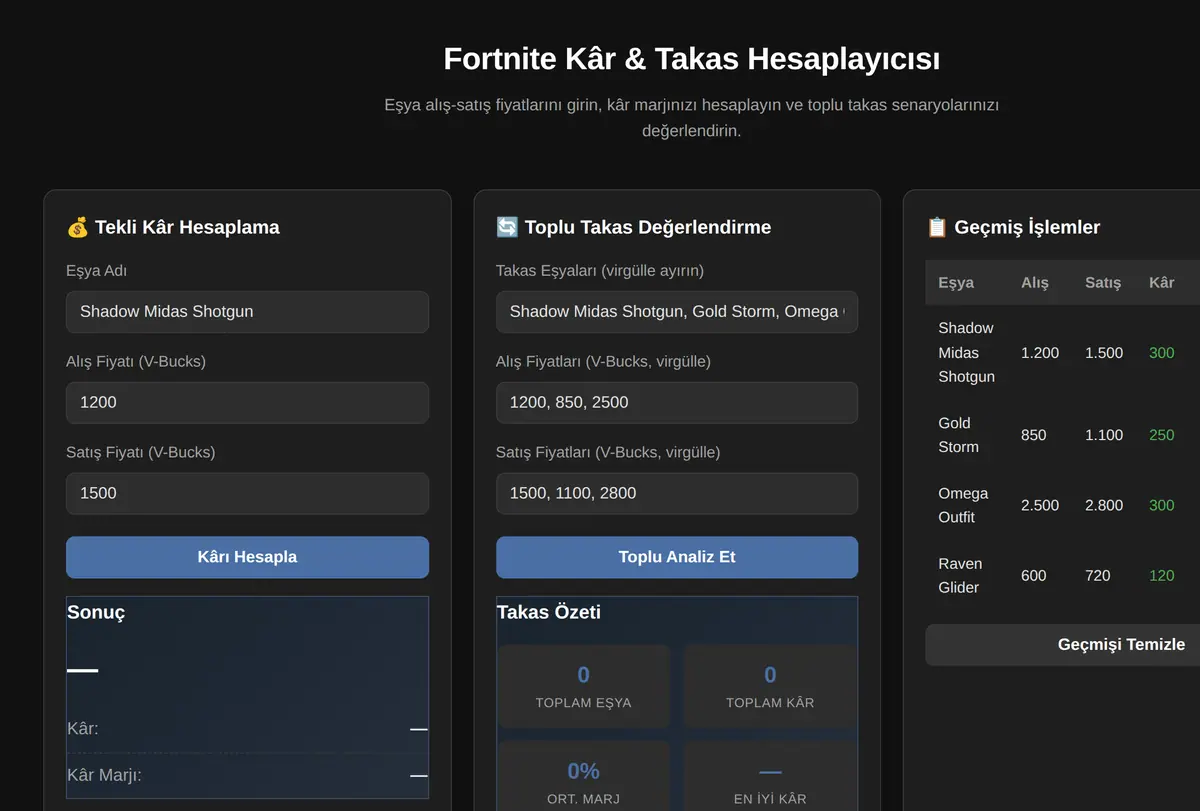This screenshot has height=811, width=1200.
Task: Click the Satış column header
Action: pos(1103,283)
